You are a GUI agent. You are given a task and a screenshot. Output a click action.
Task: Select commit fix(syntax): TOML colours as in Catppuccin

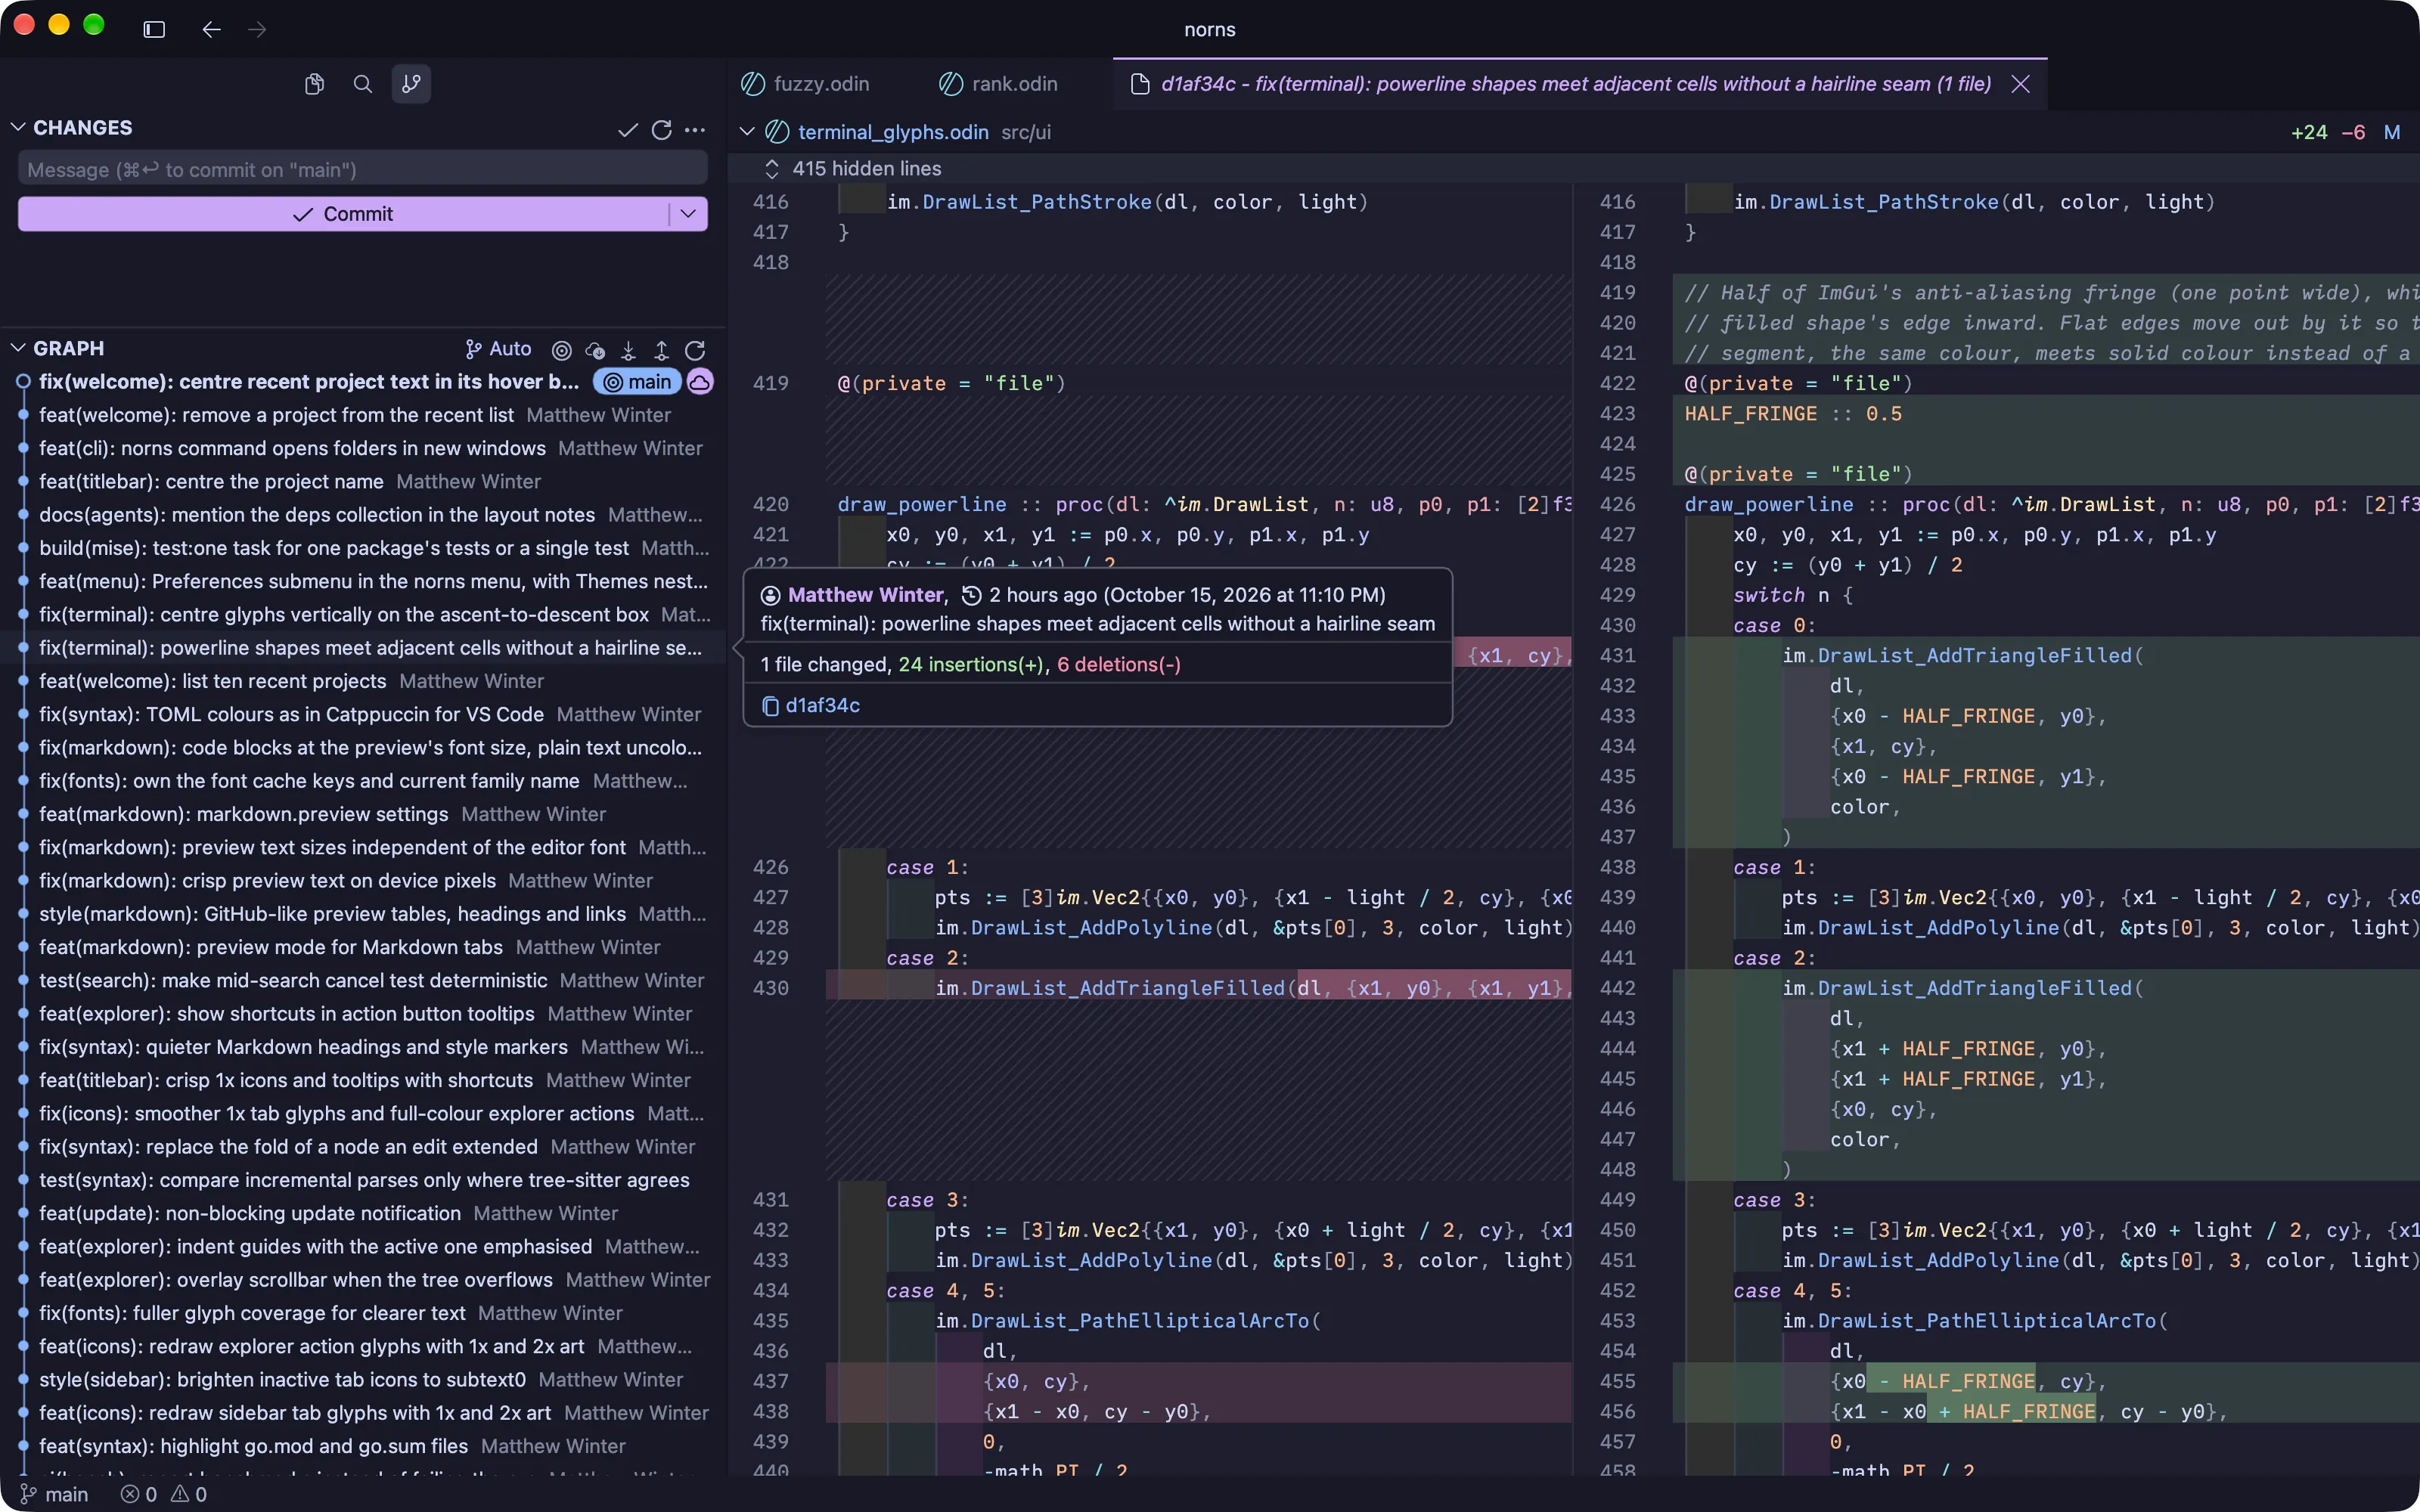(363, 714)
